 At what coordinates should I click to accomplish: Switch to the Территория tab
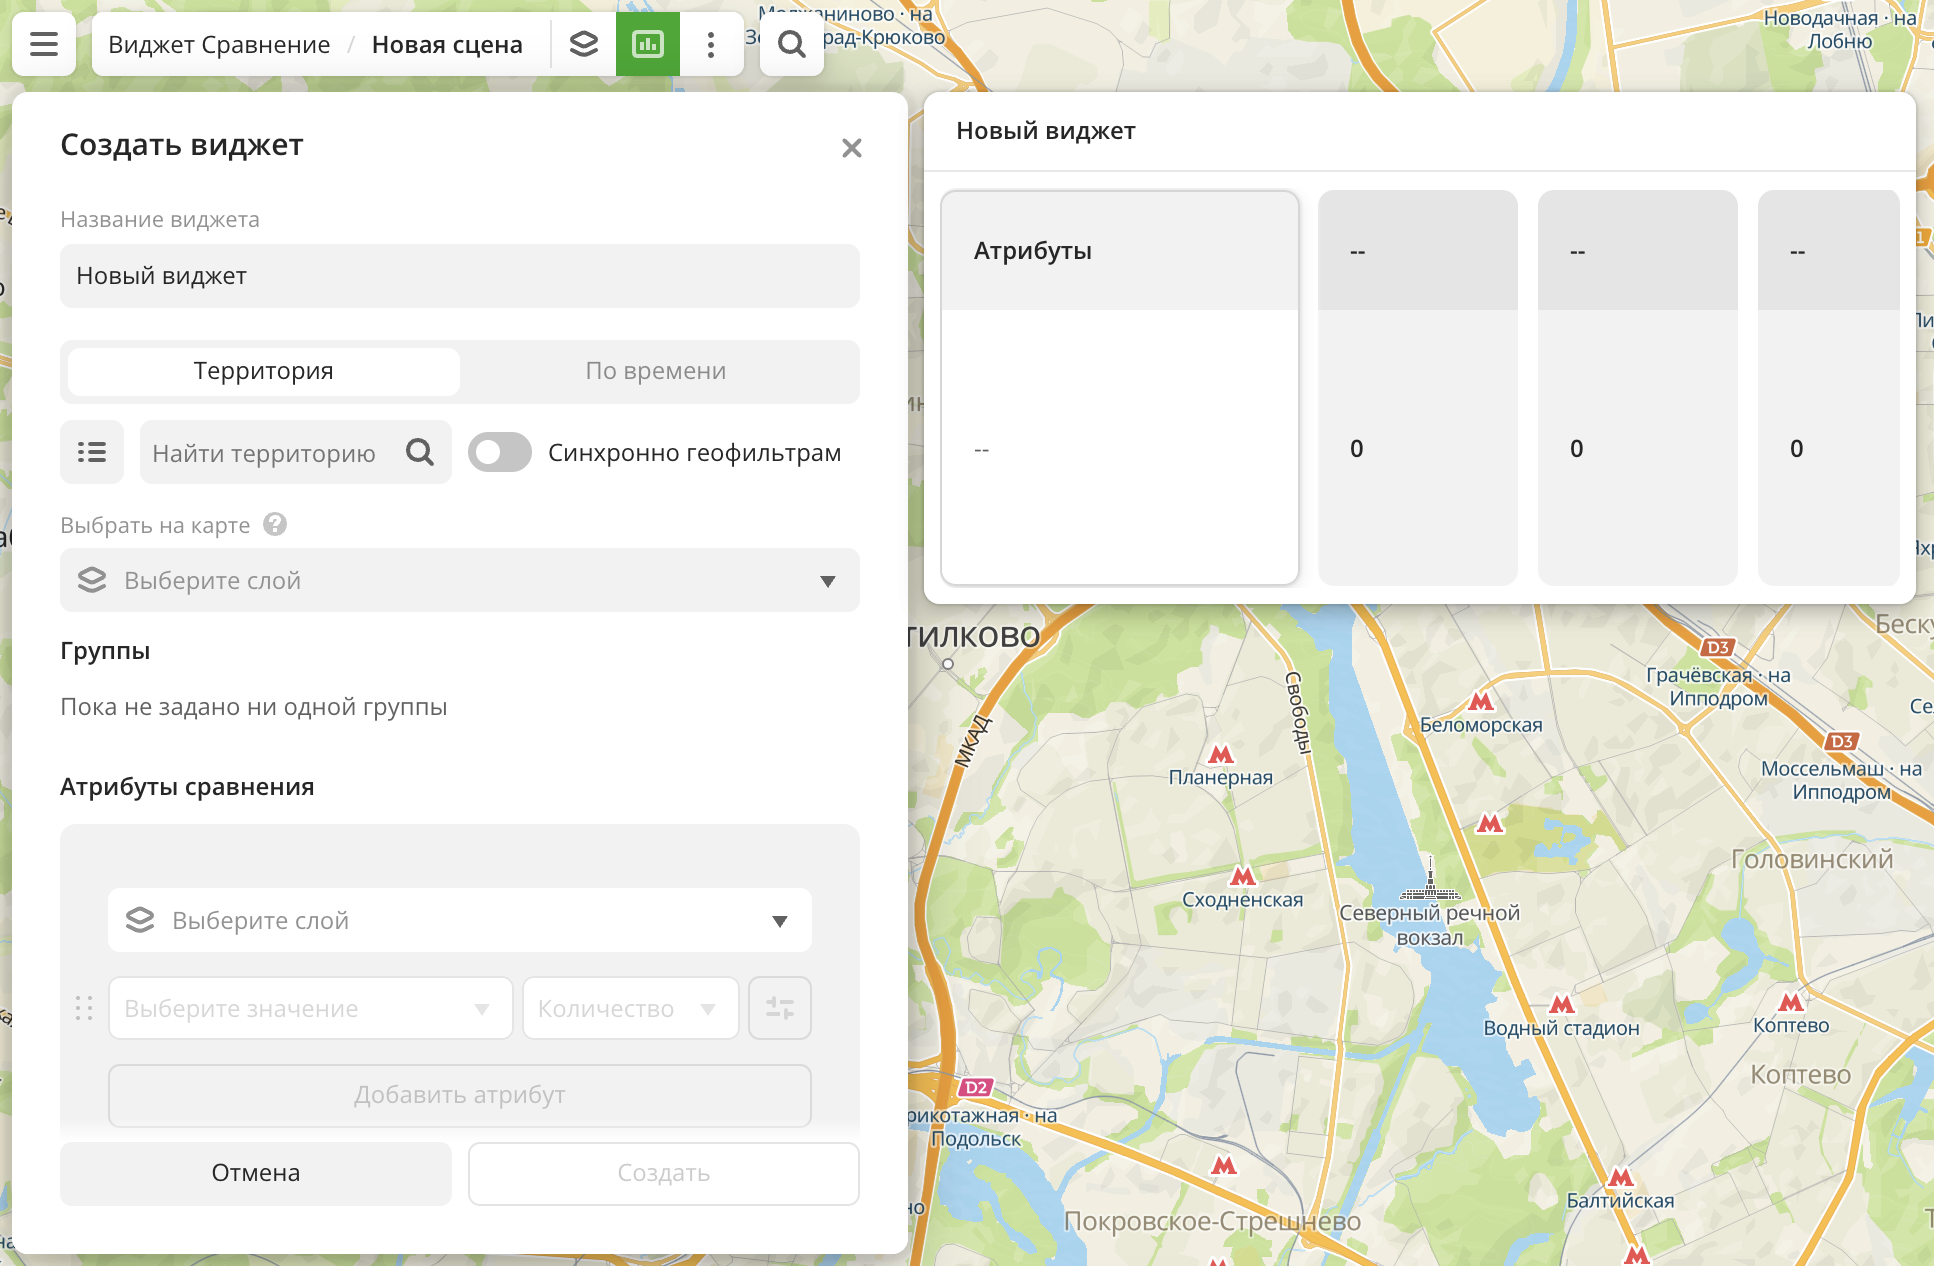(264, 371)
